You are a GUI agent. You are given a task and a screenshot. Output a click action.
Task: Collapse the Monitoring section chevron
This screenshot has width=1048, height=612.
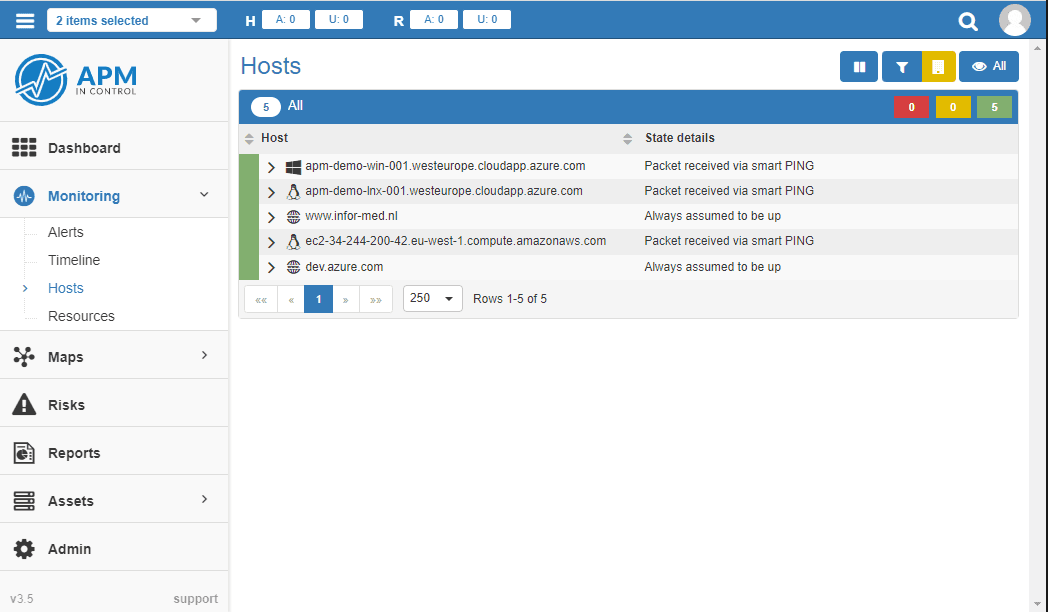205,194
